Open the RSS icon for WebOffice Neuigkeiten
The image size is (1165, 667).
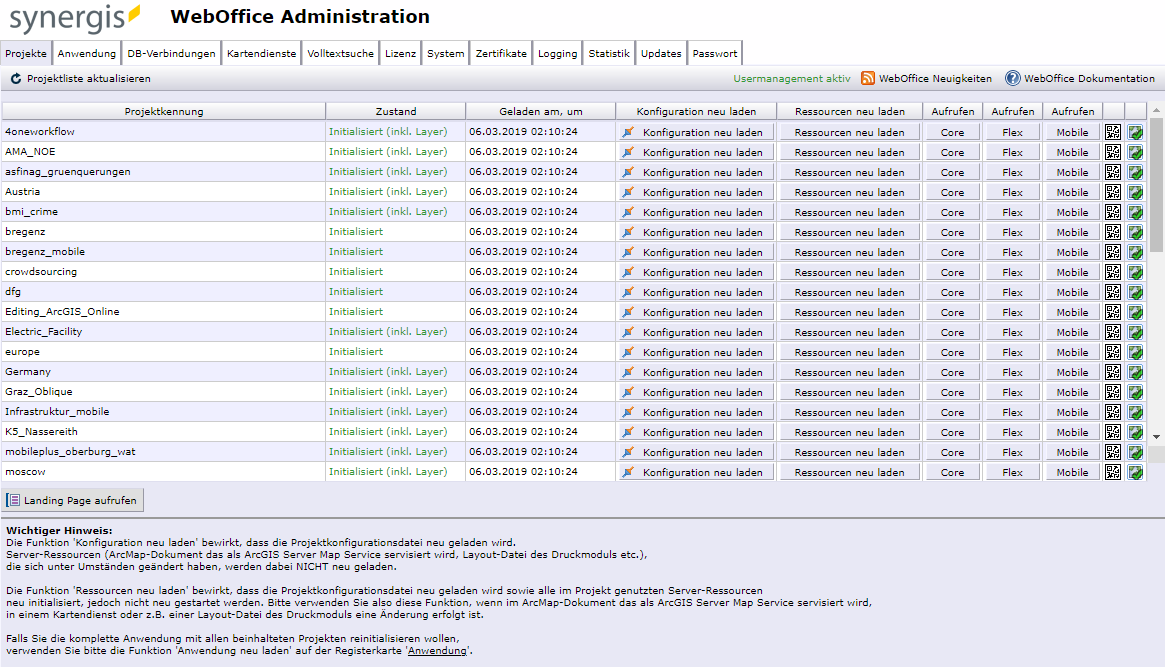coord(868,78)
